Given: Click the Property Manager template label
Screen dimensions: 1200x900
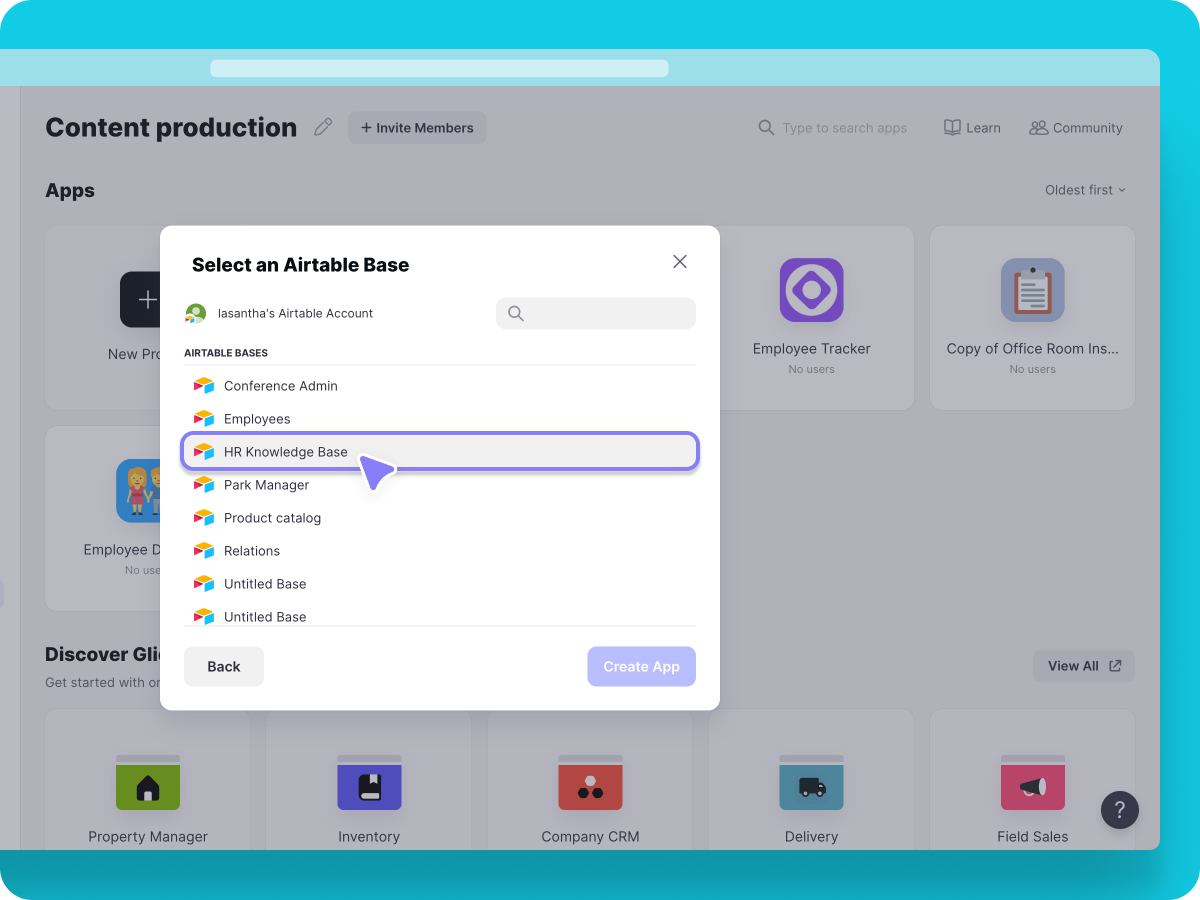Looking at the screenshot, I should tap(148, 837).
